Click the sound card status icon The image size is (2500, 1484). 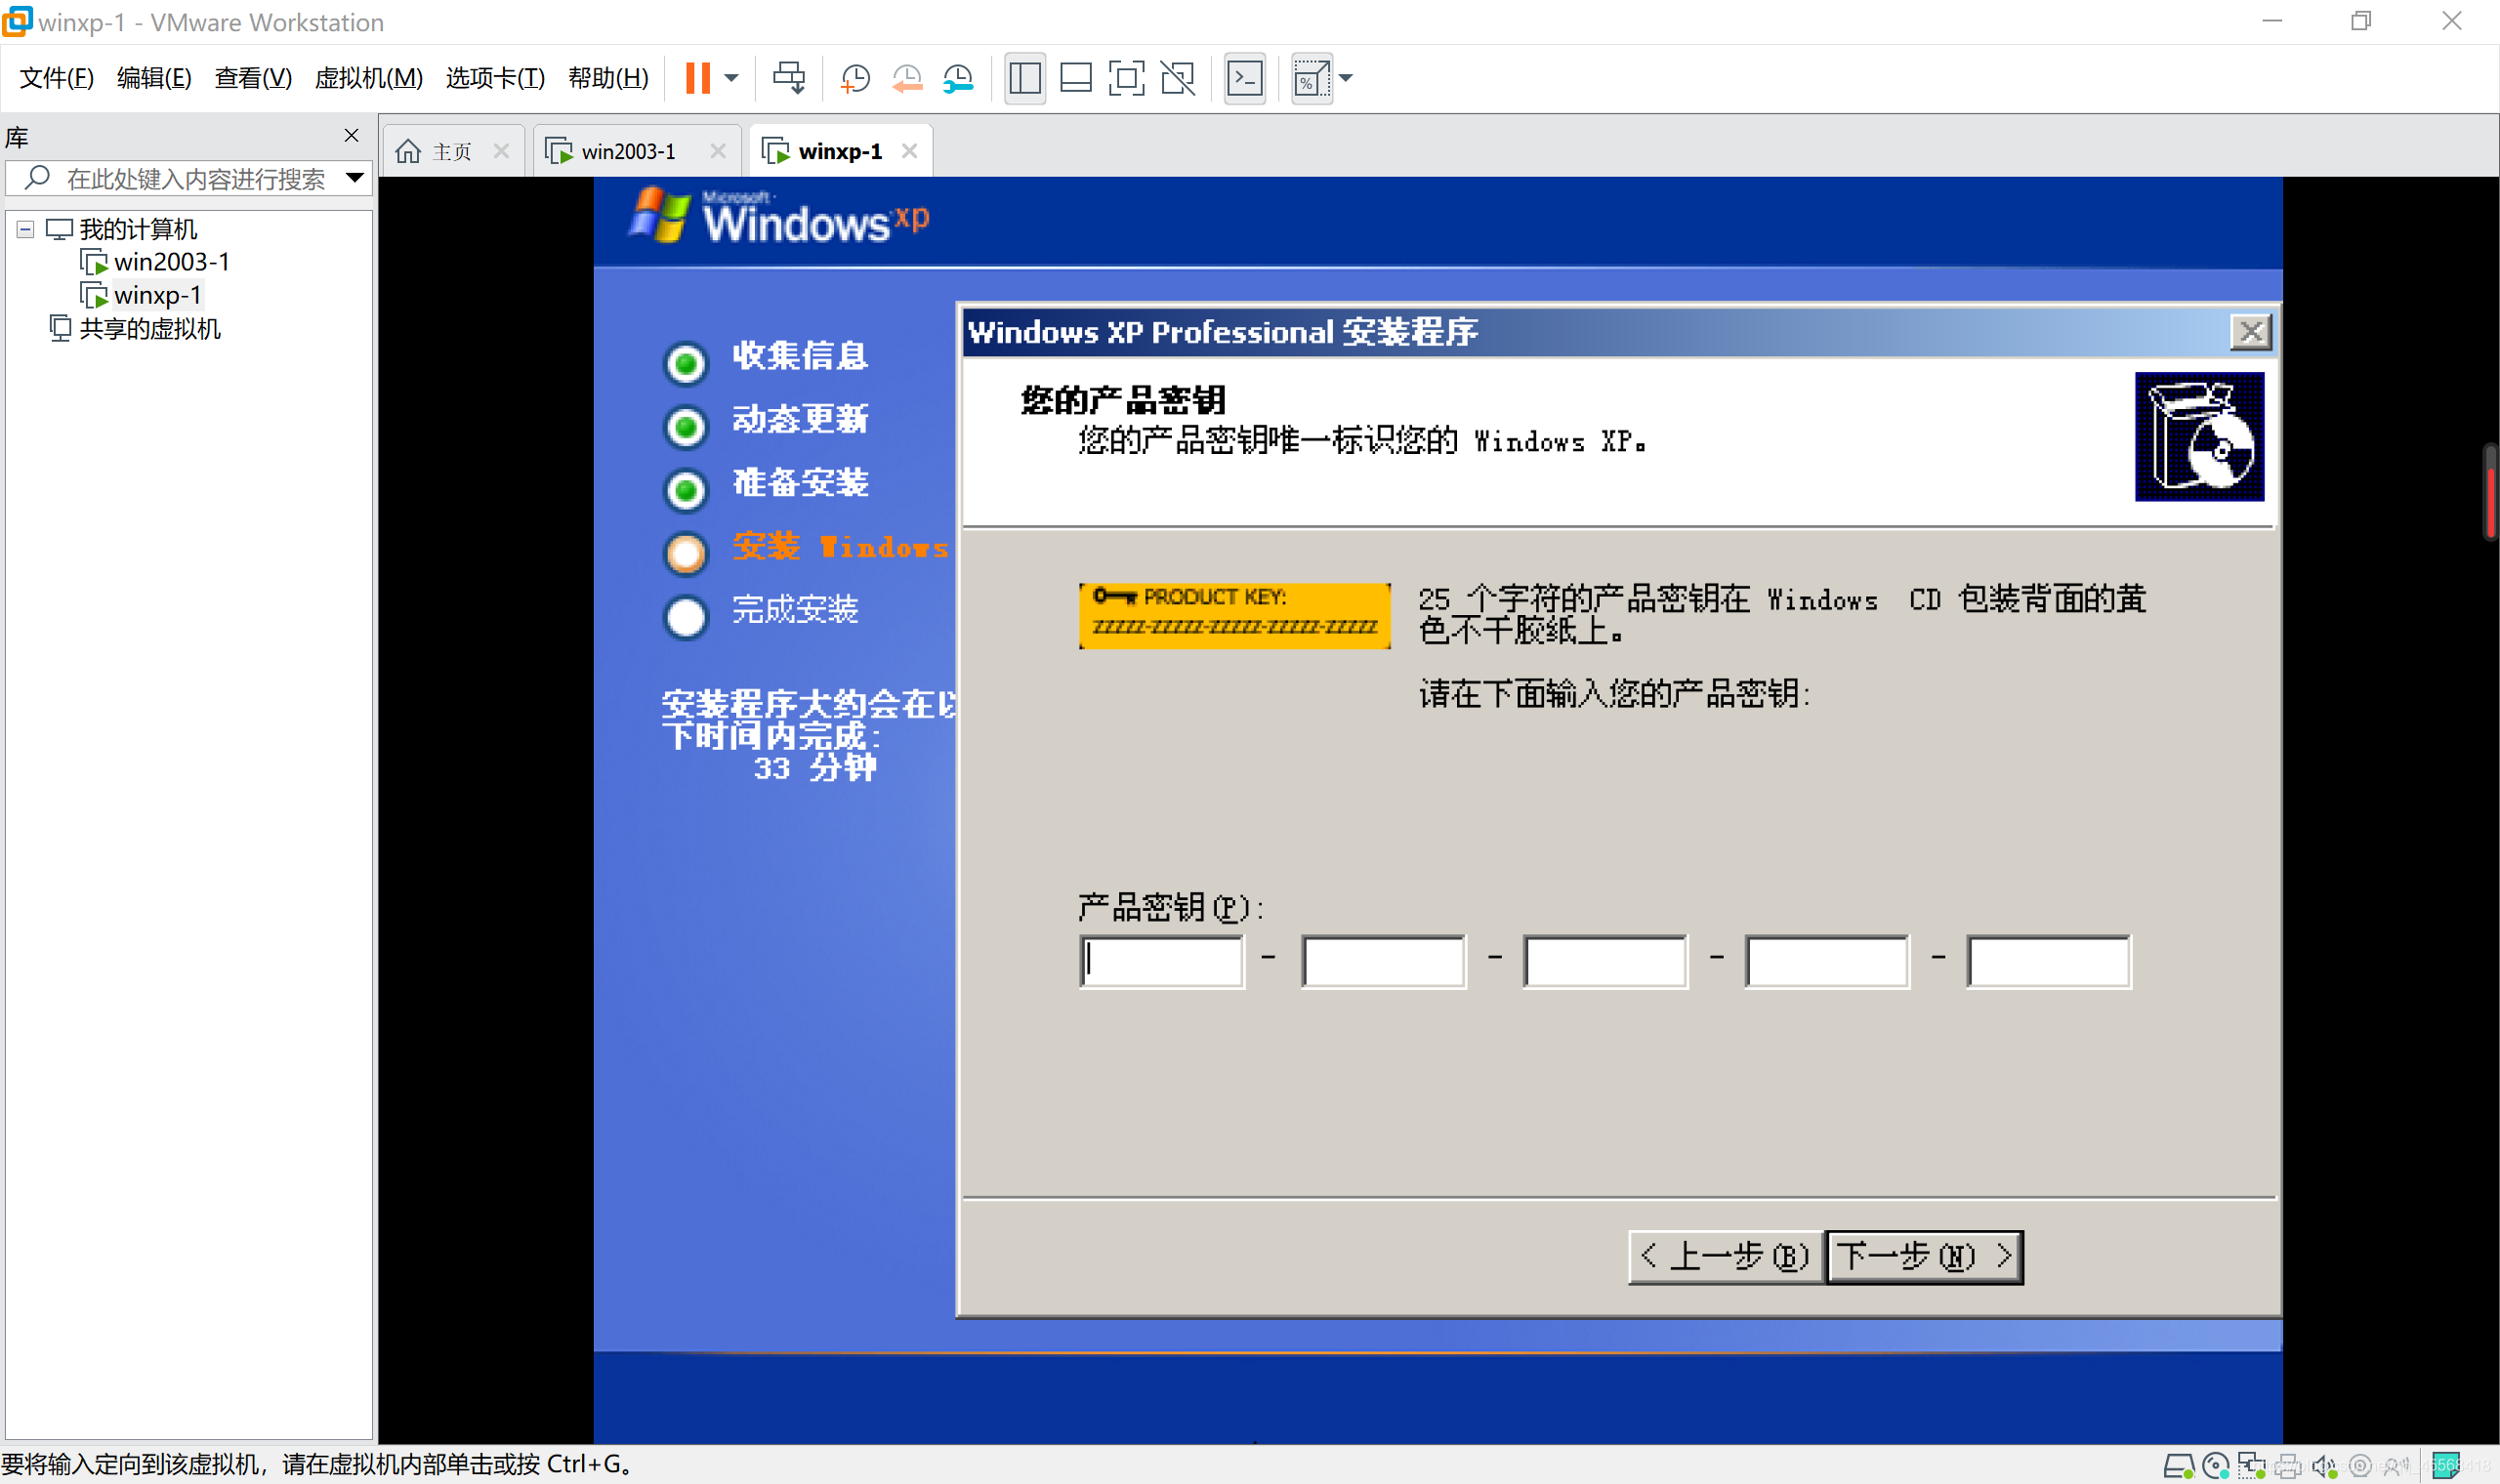click(2323, 1466)
